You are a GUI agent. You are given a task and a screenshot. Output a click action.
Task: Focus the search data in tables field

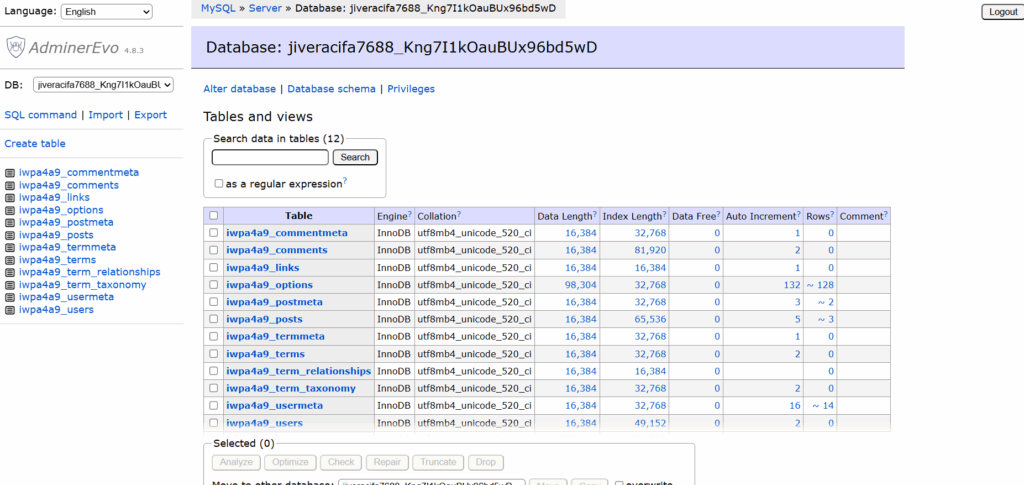[270, 157]
